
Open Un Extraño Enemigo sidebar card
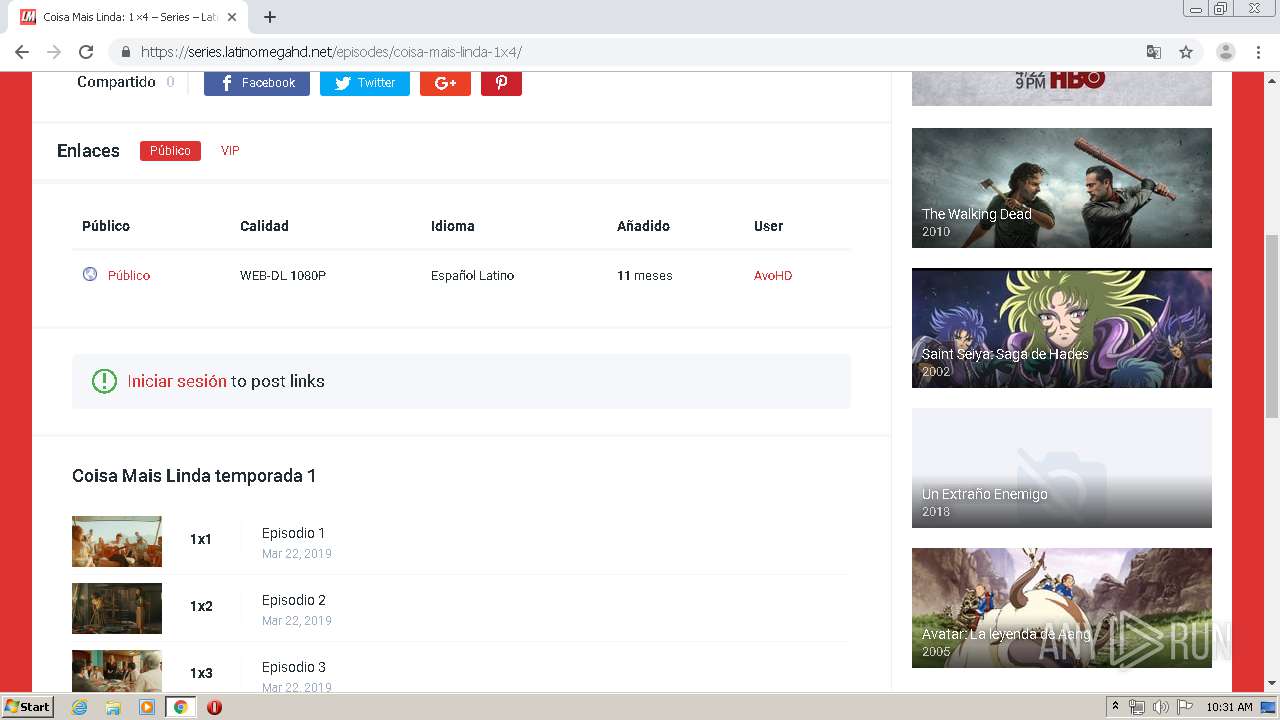click(1062, 468)
